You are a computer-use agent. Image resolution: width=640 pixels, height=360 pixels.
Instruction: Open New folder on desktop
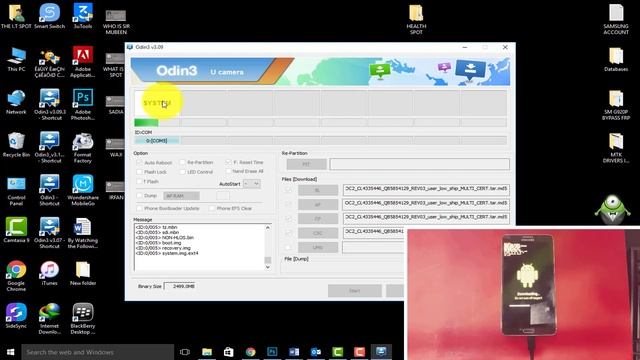(82, 273)
